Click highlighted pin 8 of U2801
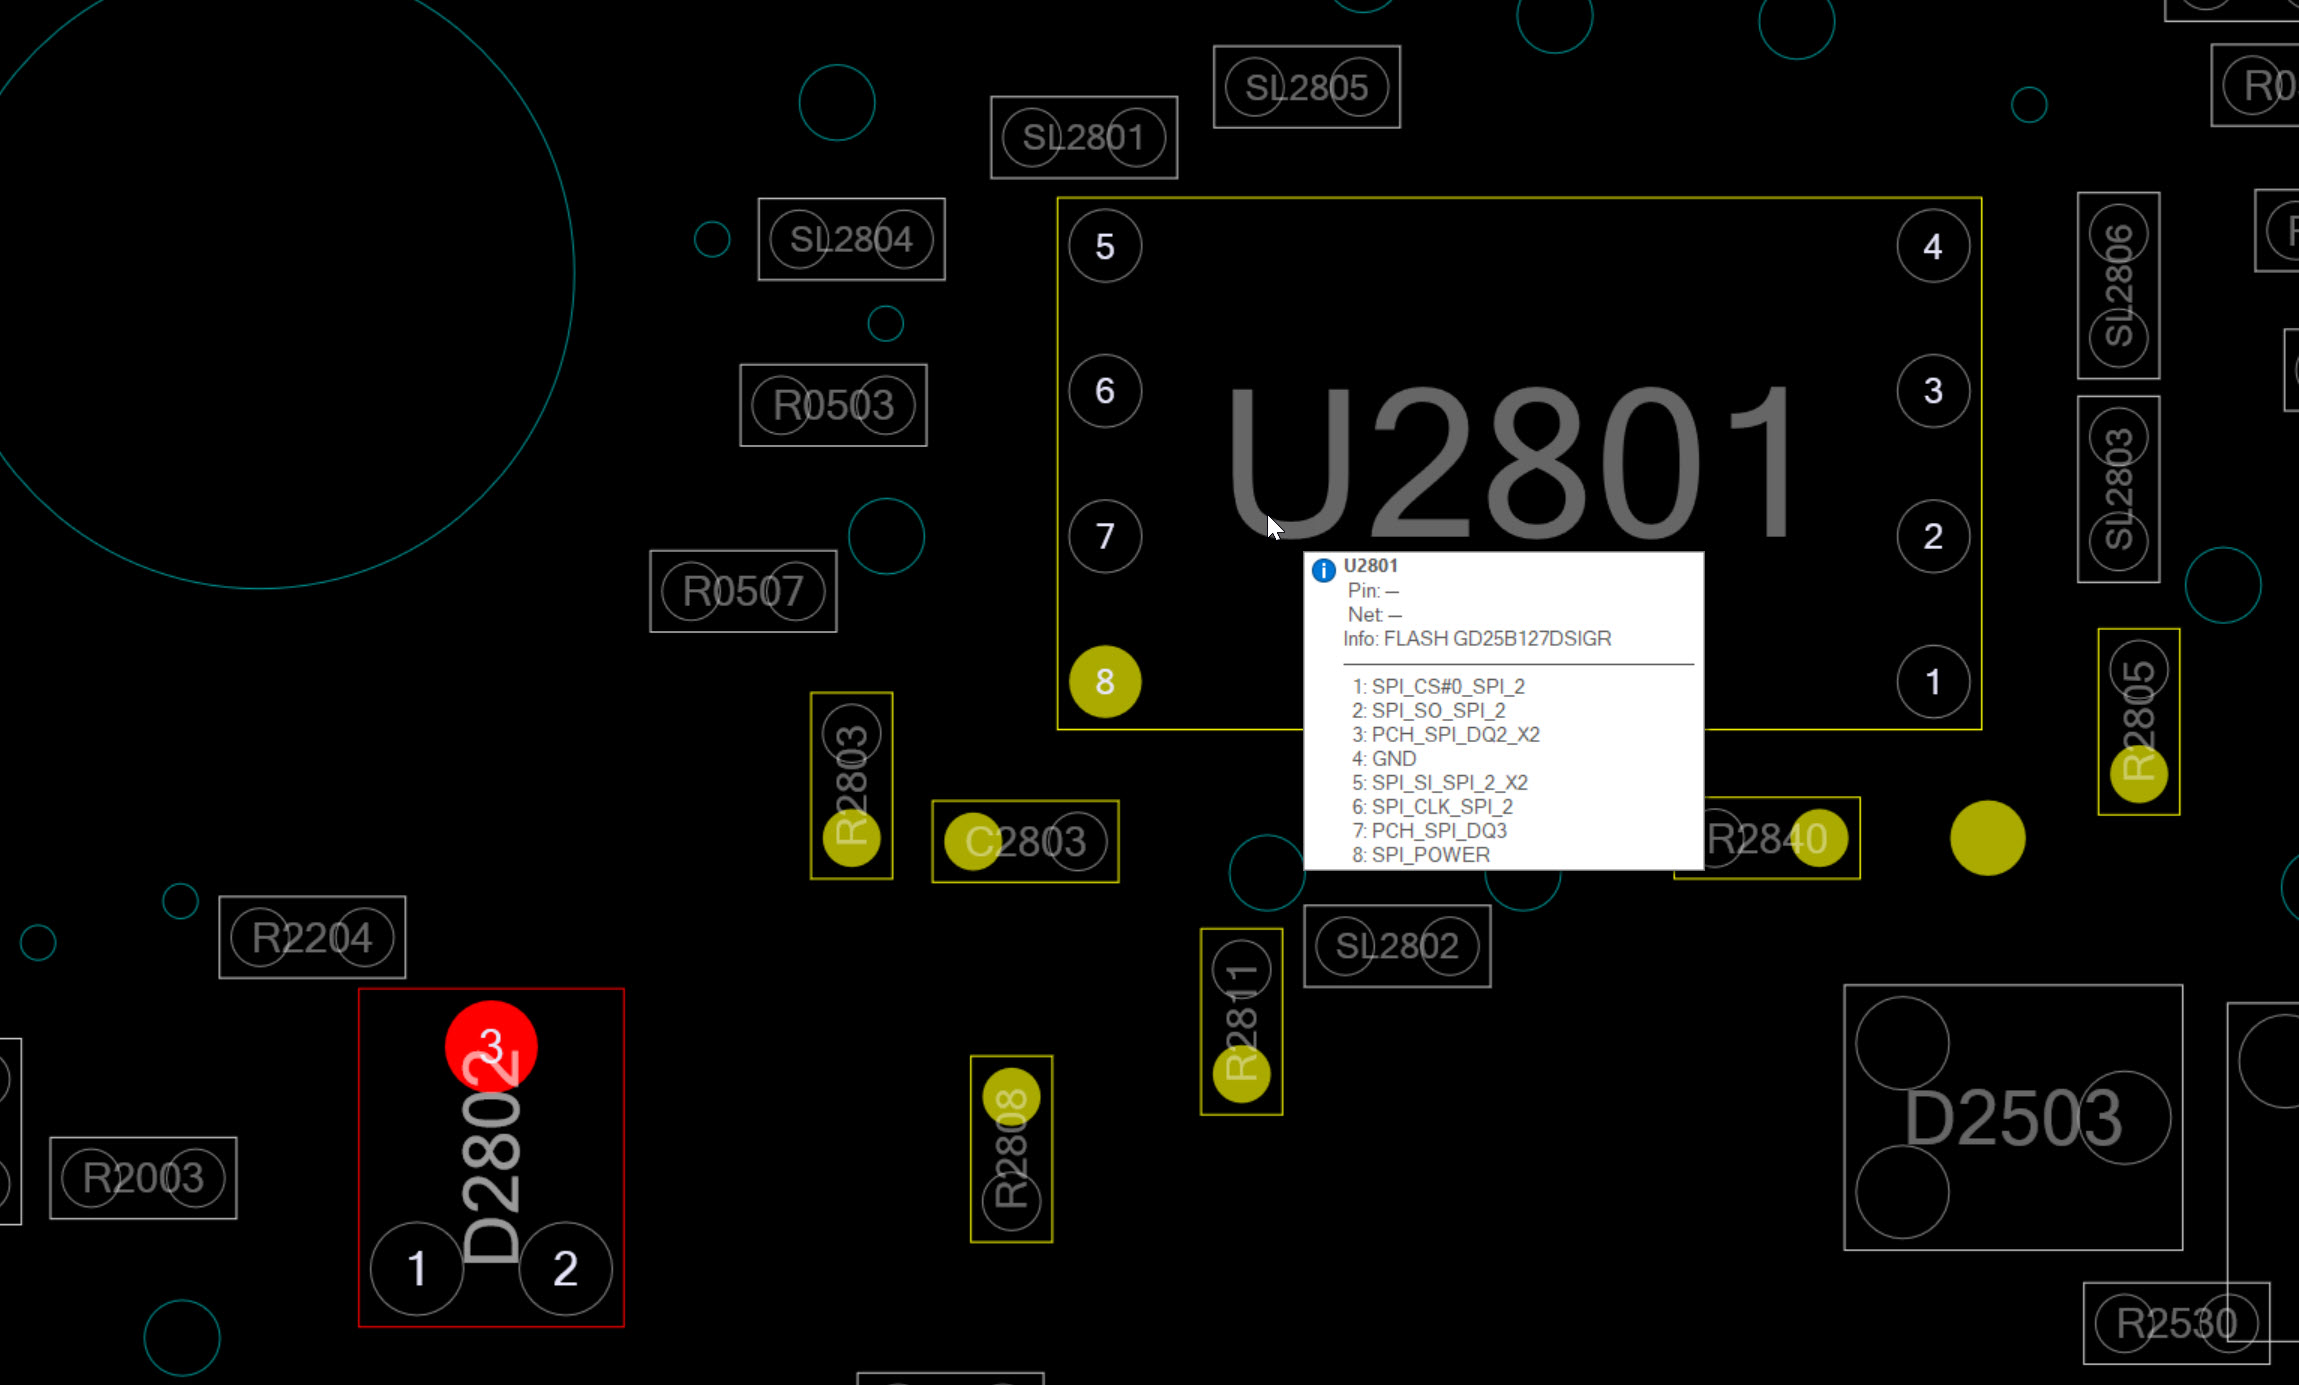The height and width of the screenshot is (1385, 2299). click(x=1104, y=682)
